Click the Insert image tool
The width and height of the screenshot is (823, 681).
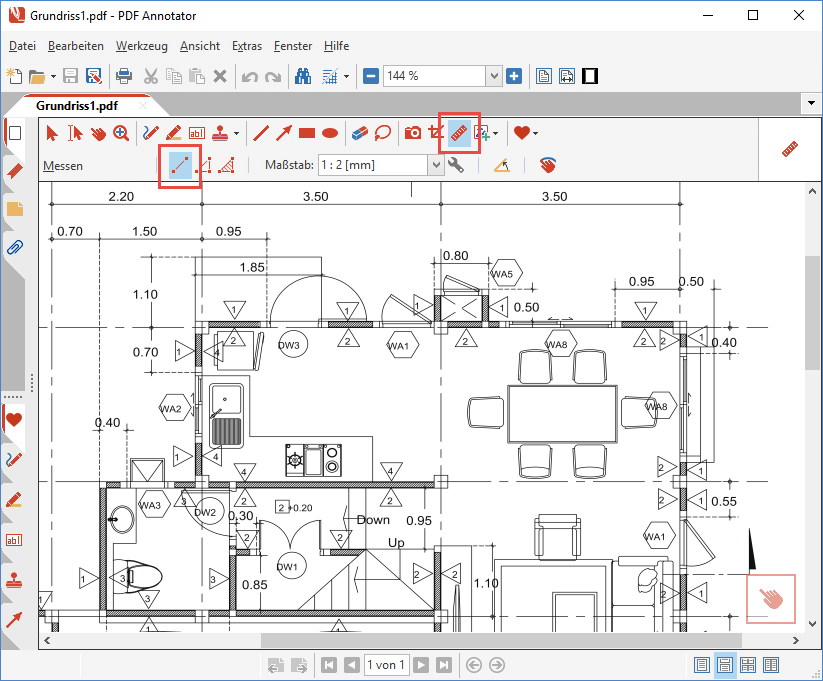(482, 133)
